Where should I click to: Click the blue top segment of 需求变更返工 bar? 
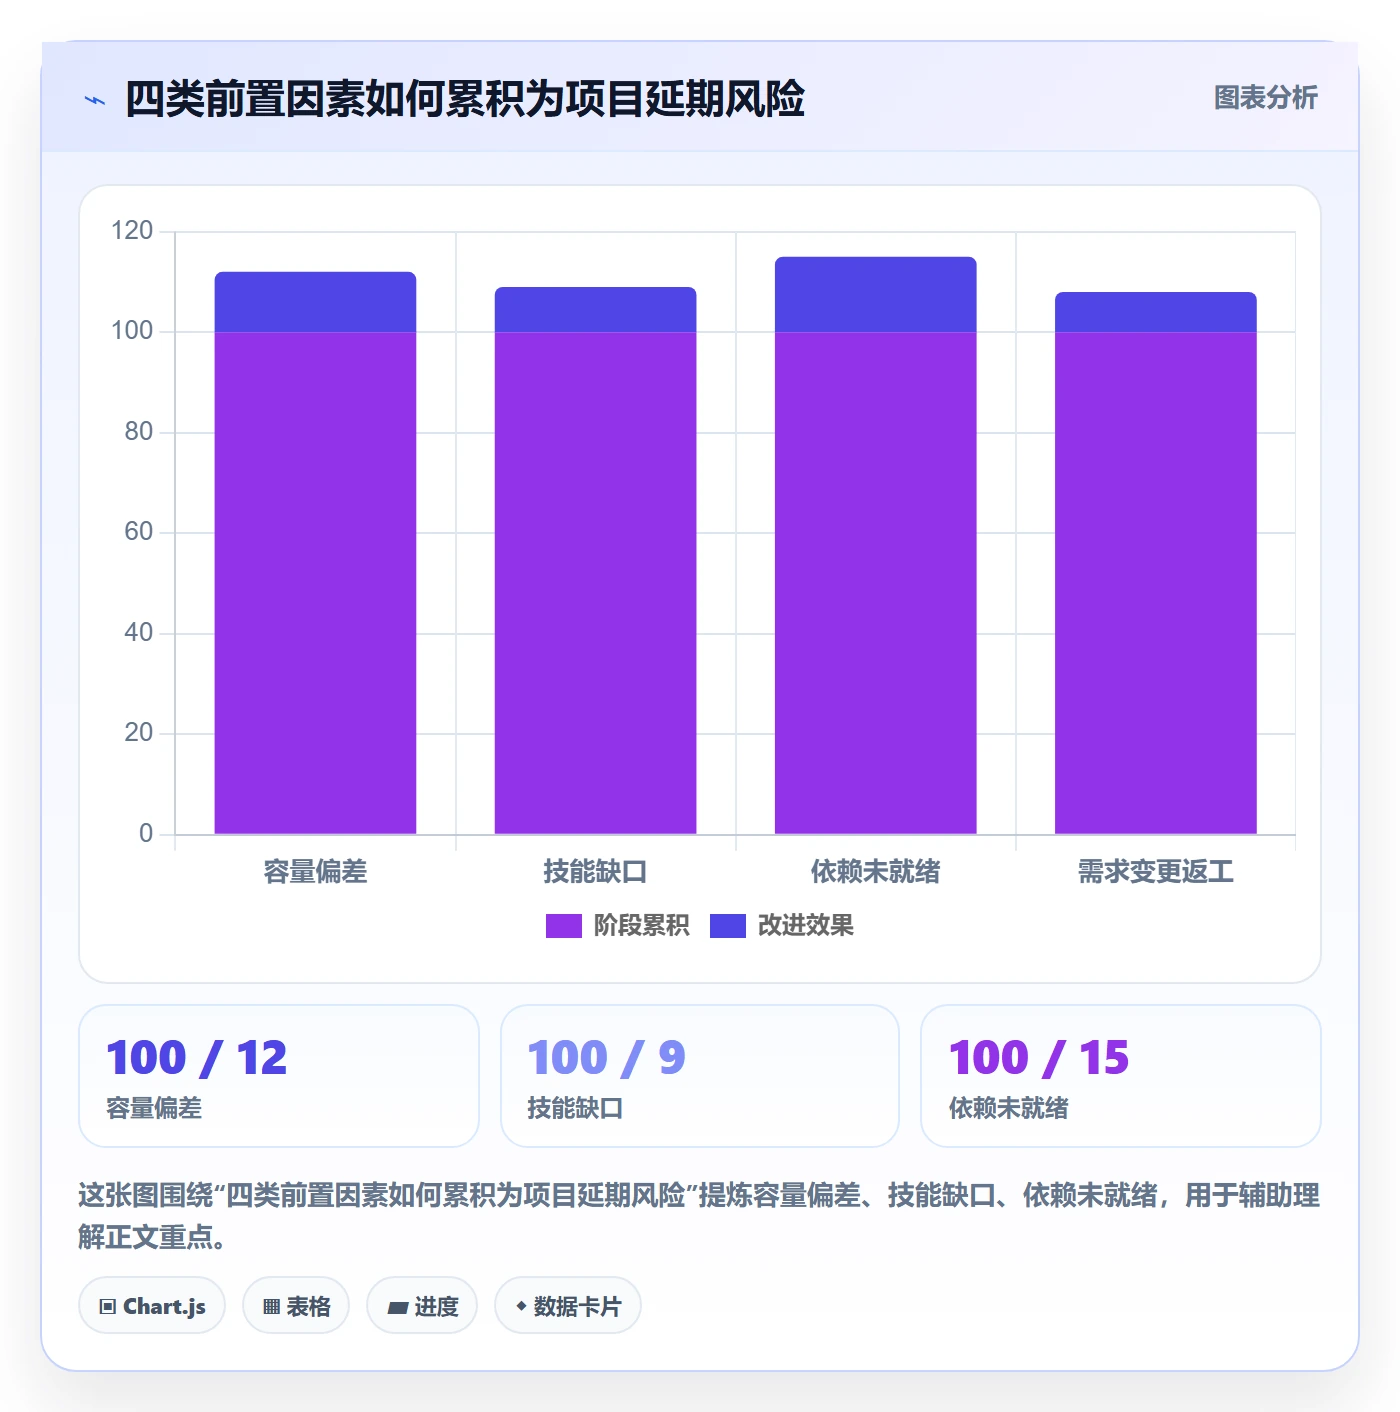point(1155,312)
